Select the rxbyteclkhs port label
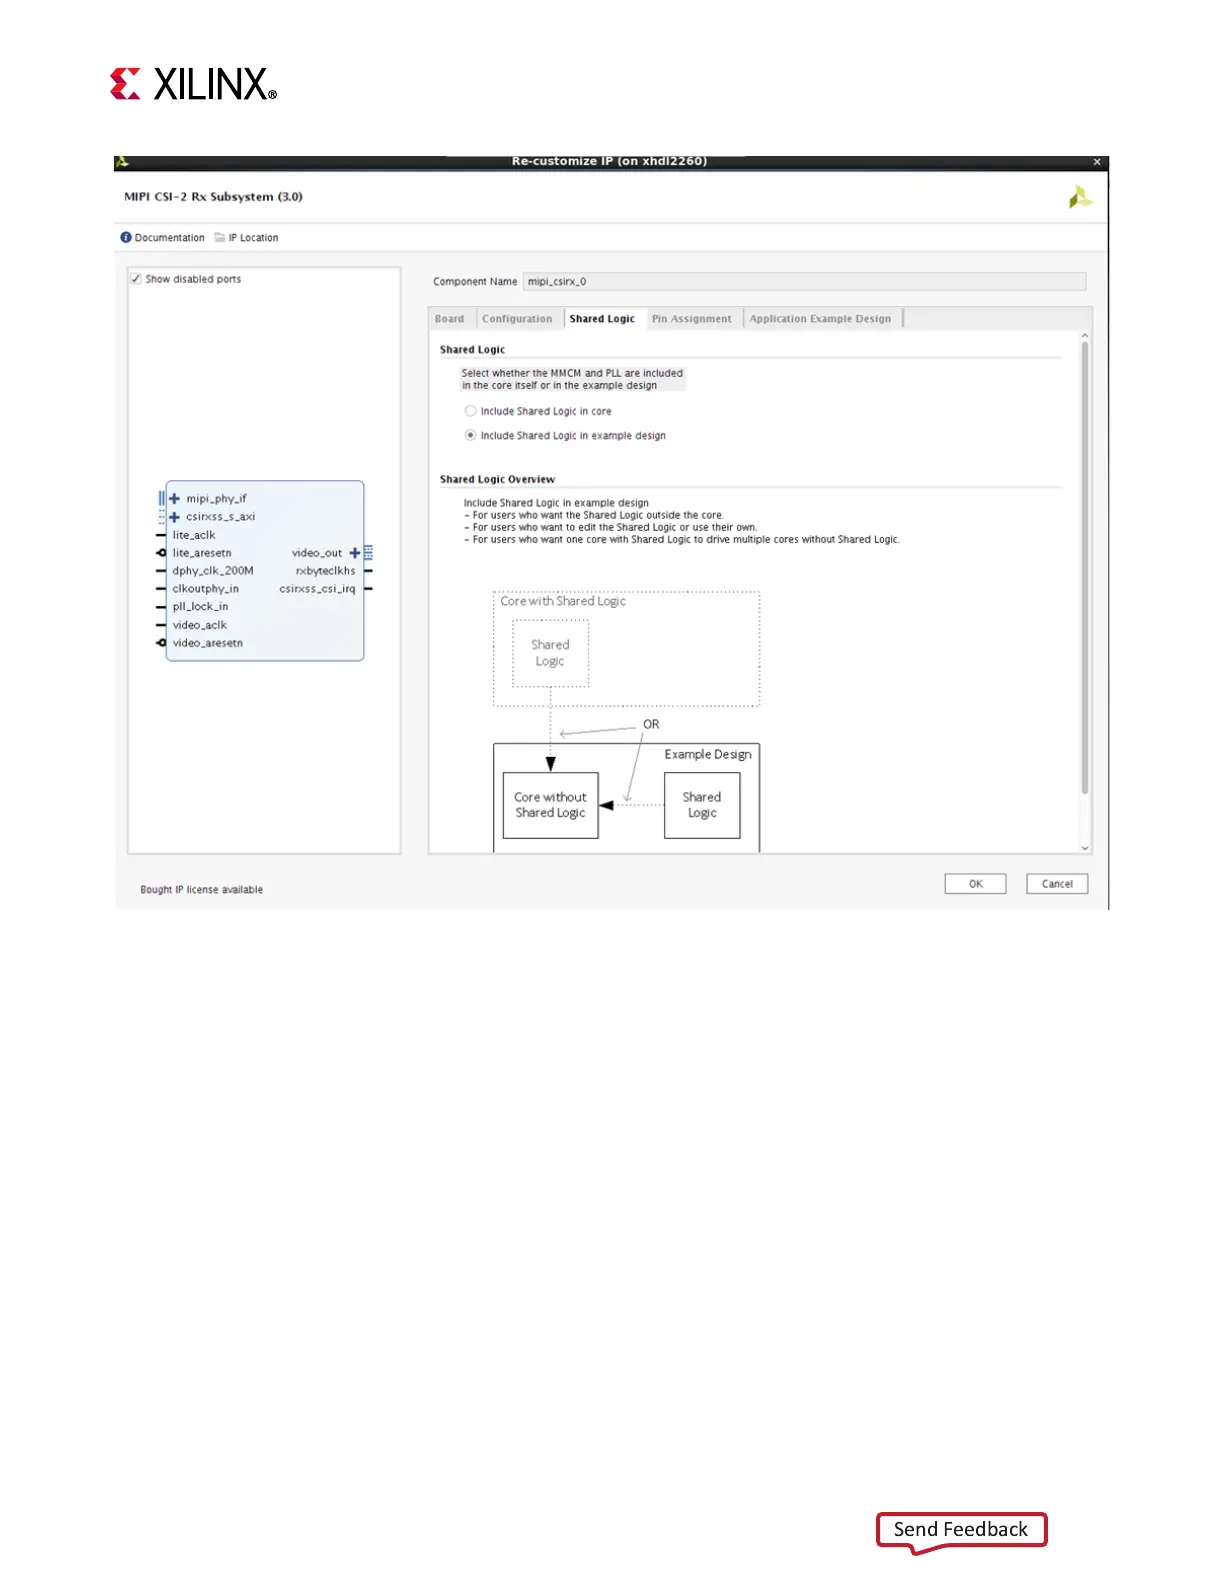 click(x=325, y=571)
